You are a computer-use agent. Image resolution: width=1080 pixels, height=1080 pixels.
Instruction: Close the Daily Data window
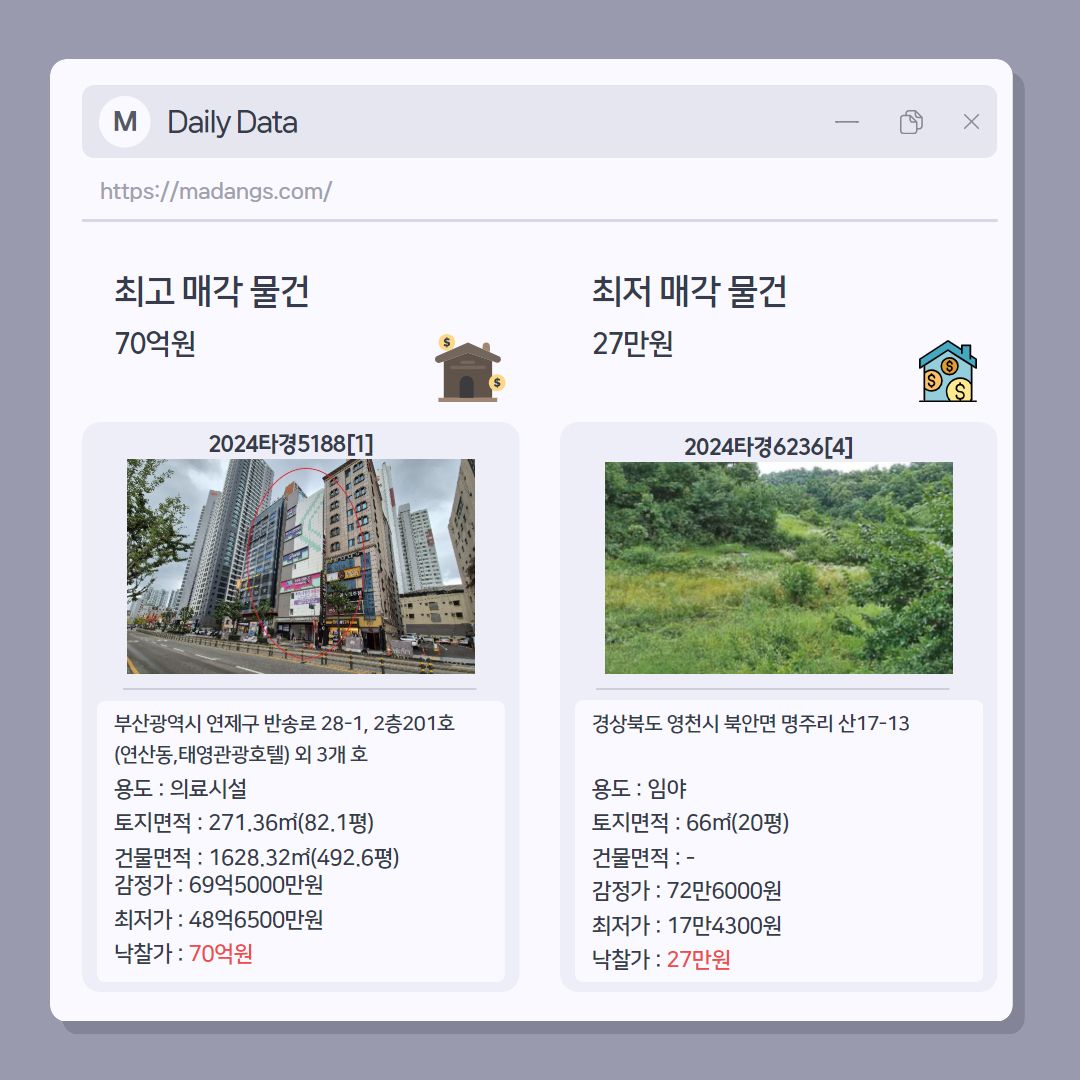tap(971, 122)
